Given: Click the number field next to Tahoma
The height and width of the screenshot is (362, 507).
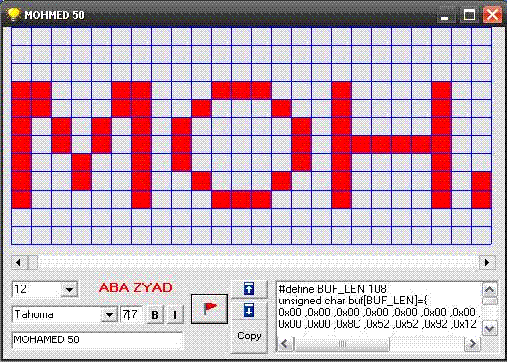Looking at the screenshot, I should [x=132, y=314].
